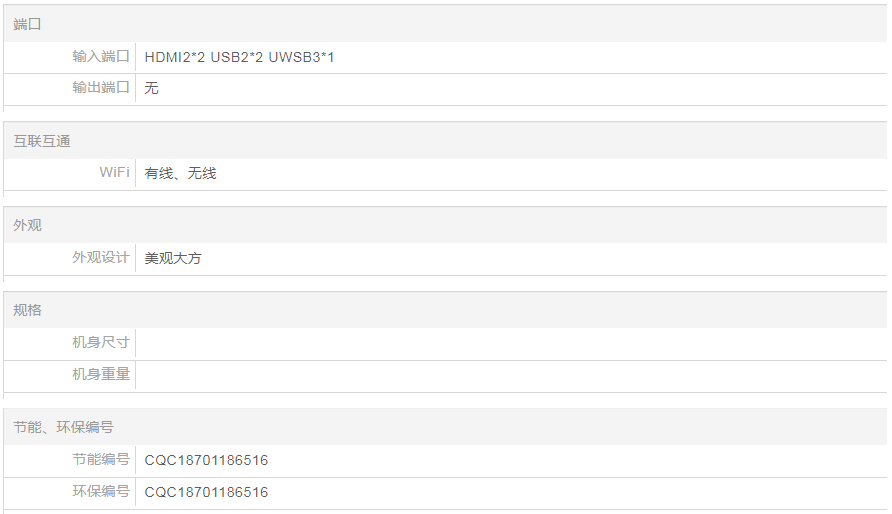Click the HDMI2*2 USB2*2 UWSB3*1 value

coord(239,57)
